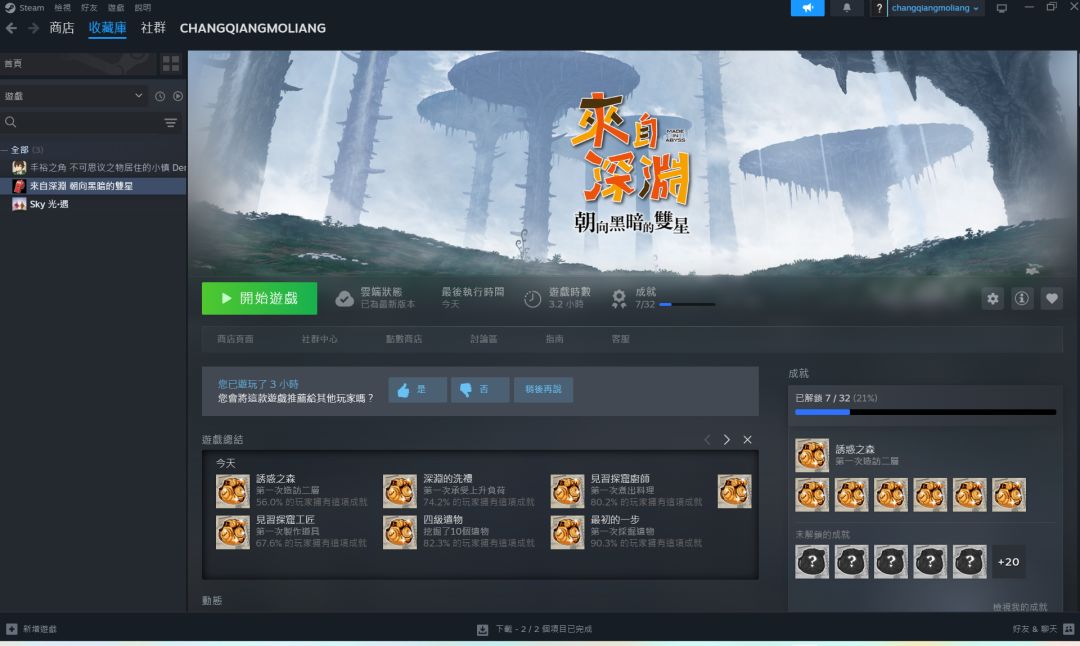Image resolution: width=1080 pixels, height=646 pixels.
Task: Go back with the left arrow navigation icon
Action: (11, 28)
